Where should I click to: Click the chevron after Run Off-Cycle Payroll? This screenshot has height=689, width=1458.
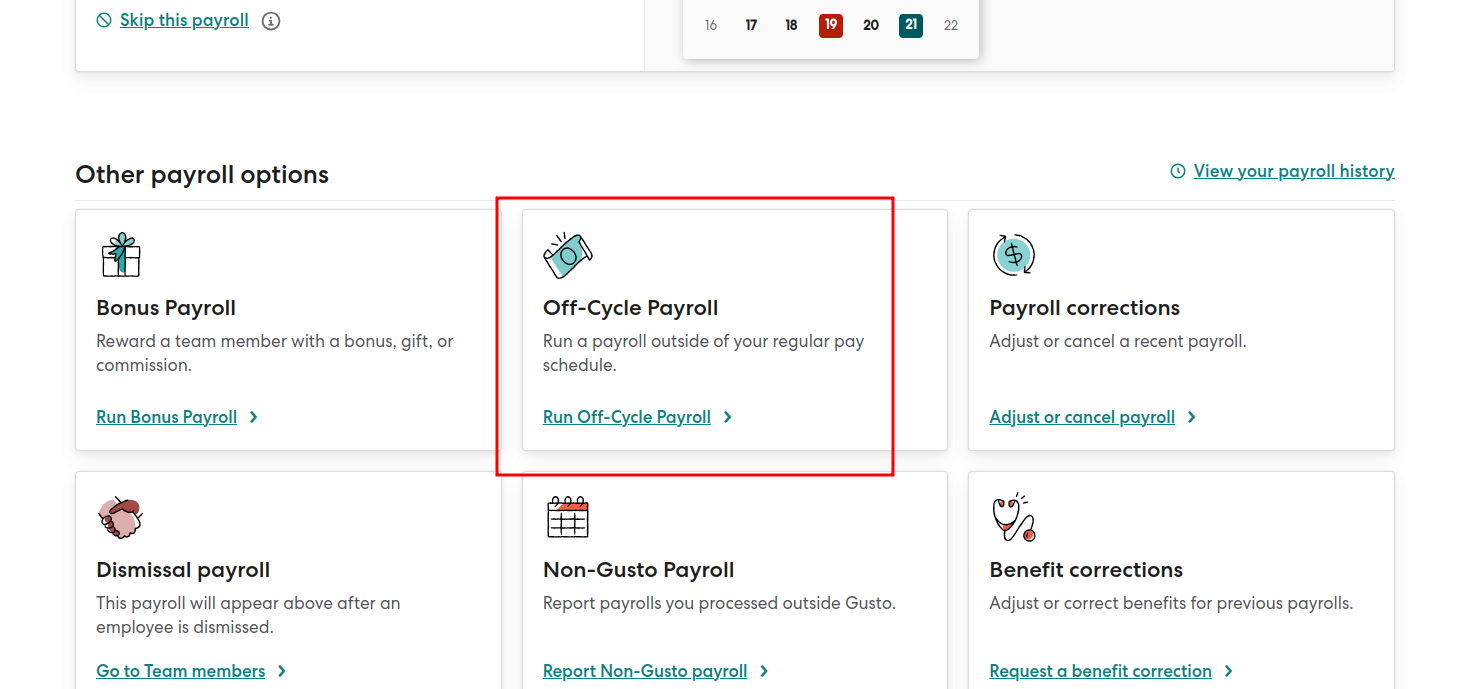click(x=728, y=417)
